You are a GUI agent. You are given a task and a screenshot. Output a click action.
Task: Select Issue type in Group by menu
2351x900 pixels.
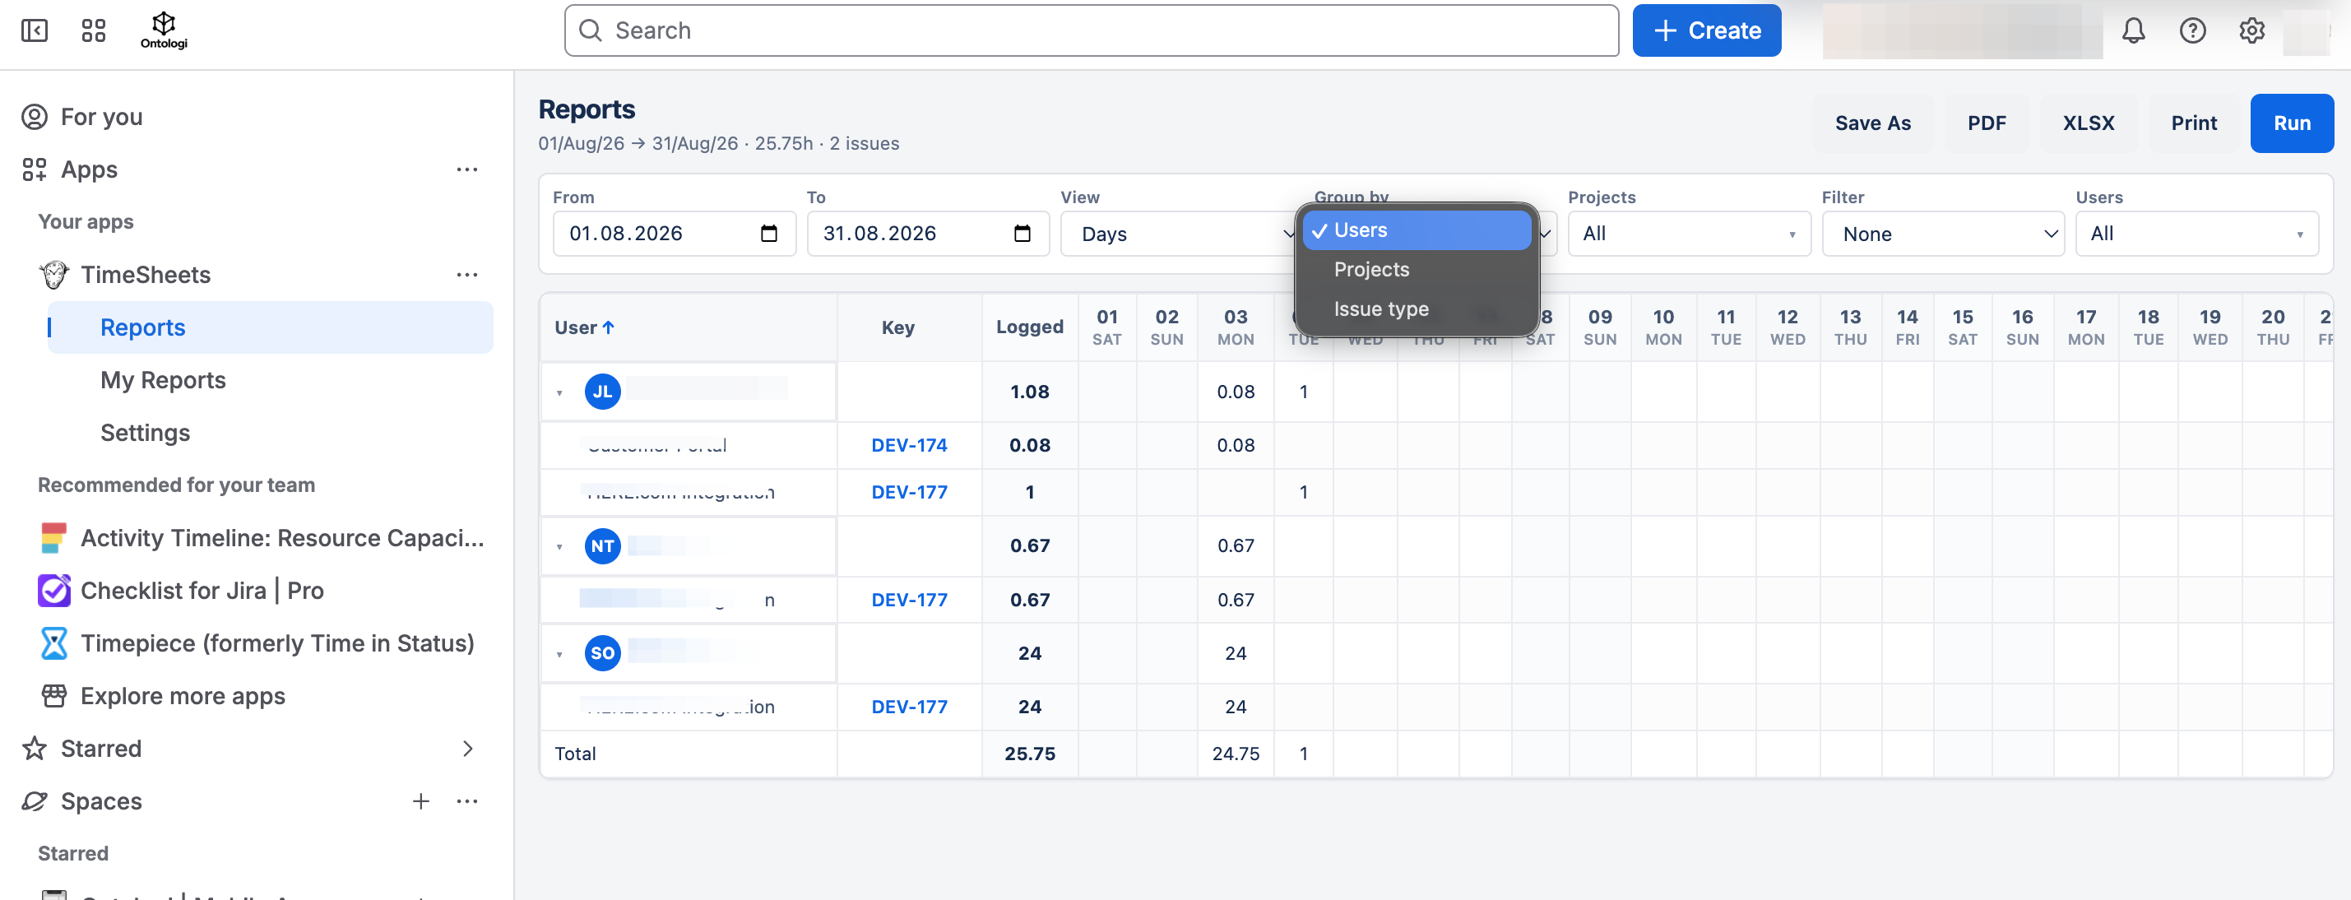coord(1416,309)
